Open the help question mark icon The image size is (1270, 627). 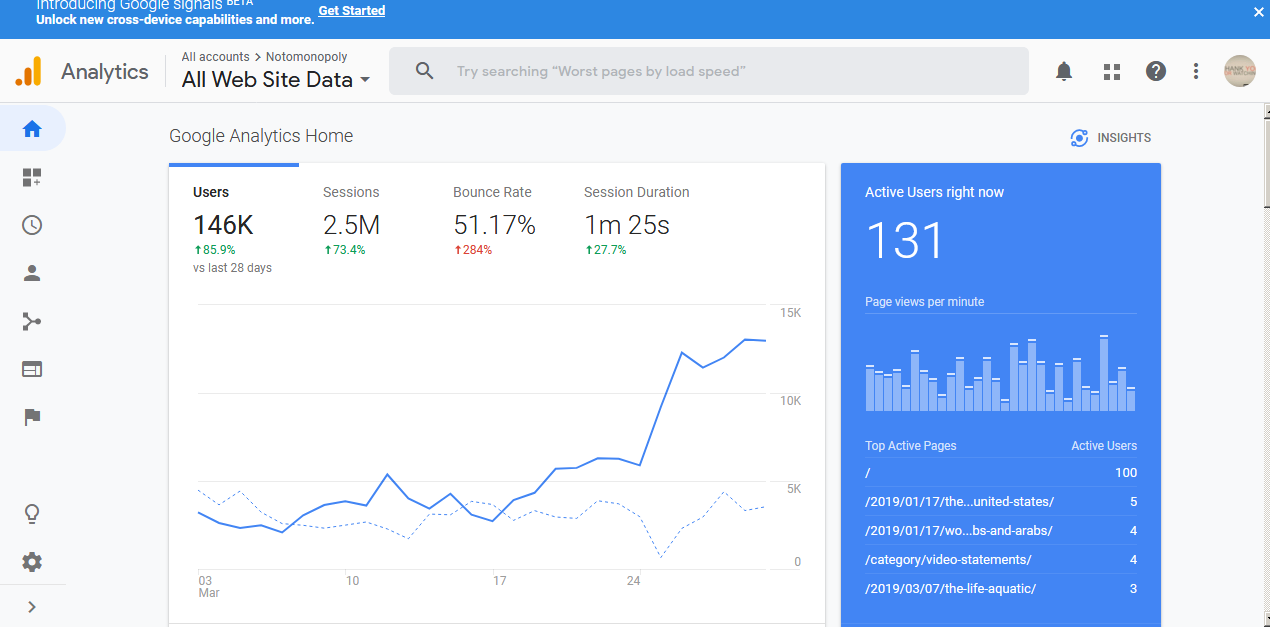1156,71
